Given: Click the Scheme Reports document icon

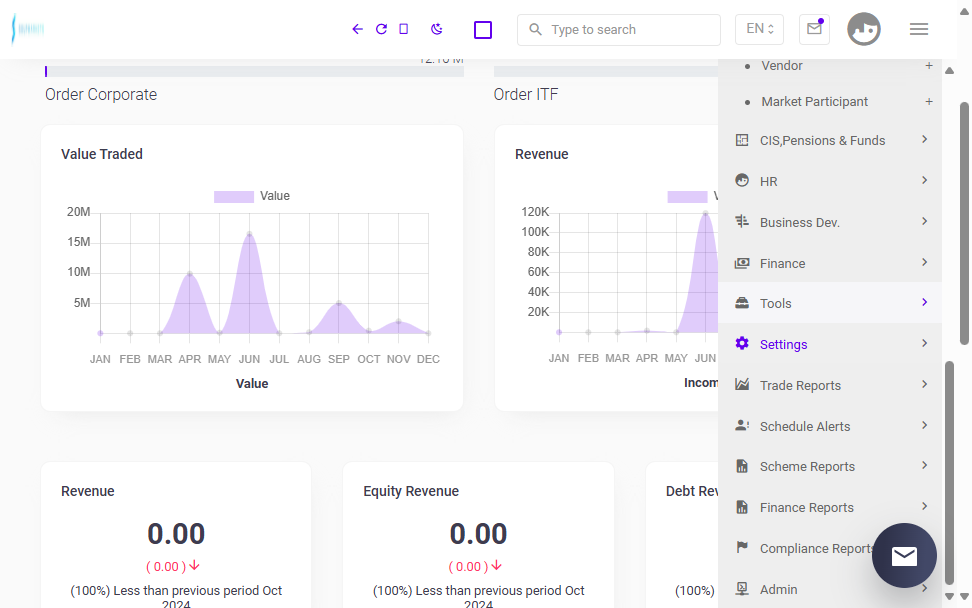Looking at the screenshot, I should (741, 466).
